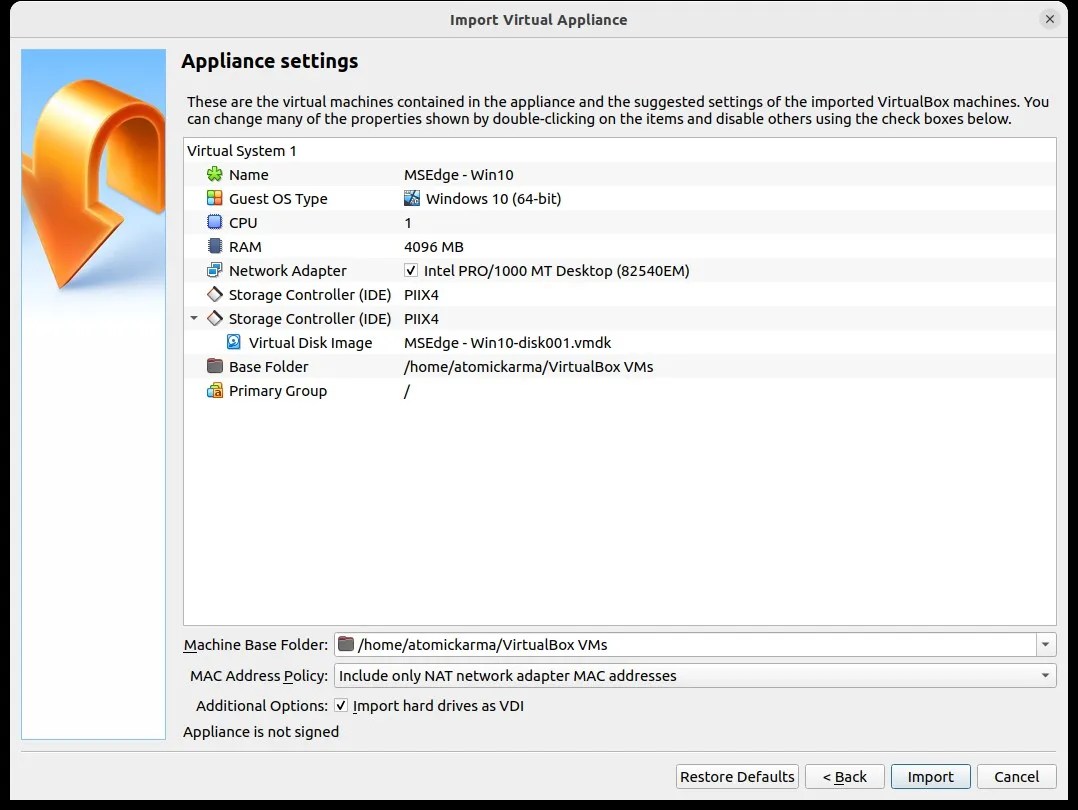Click the Primary Group icon

[x=215, y=390]
